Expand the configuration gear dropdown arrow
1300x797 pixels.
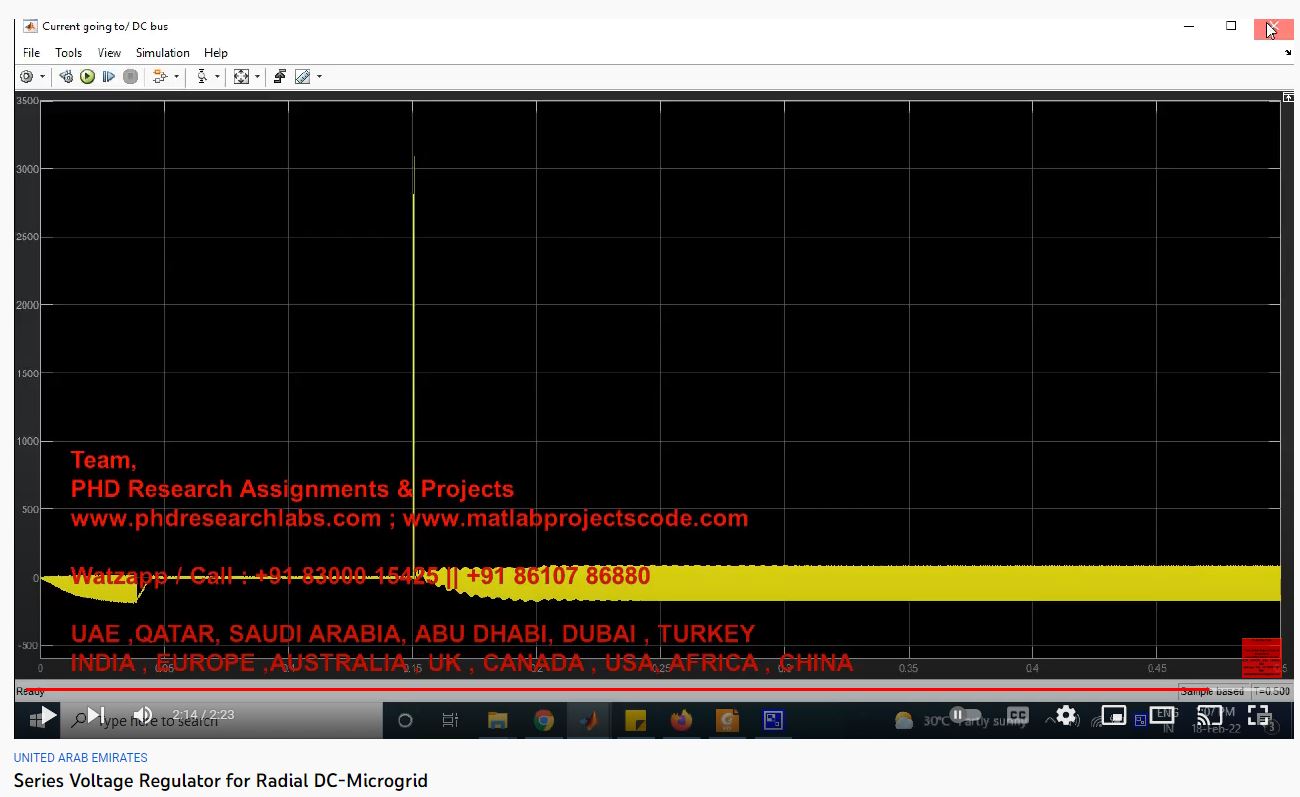coord(42,77)
